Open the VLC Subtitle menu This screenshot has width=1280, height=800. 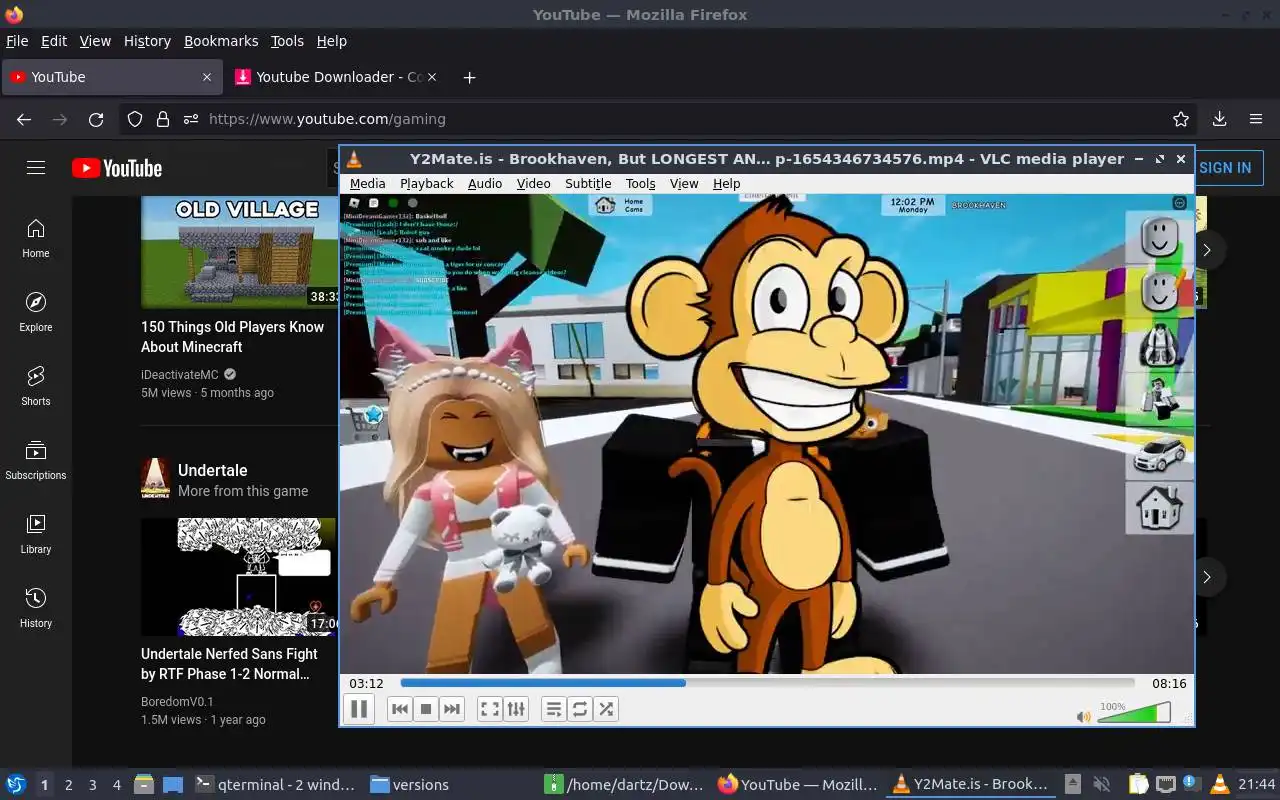(x=588, y=183)
